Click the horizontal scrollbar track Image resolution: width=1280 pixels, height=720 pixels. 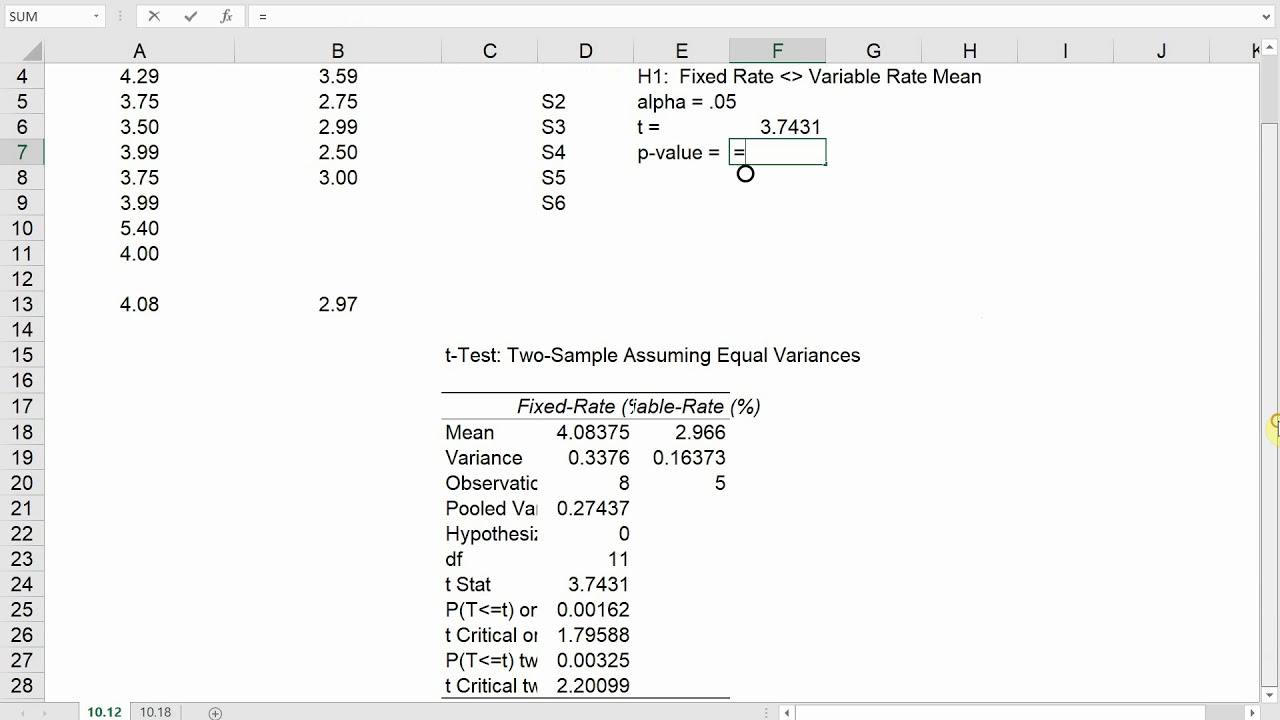coord(1020,712)
